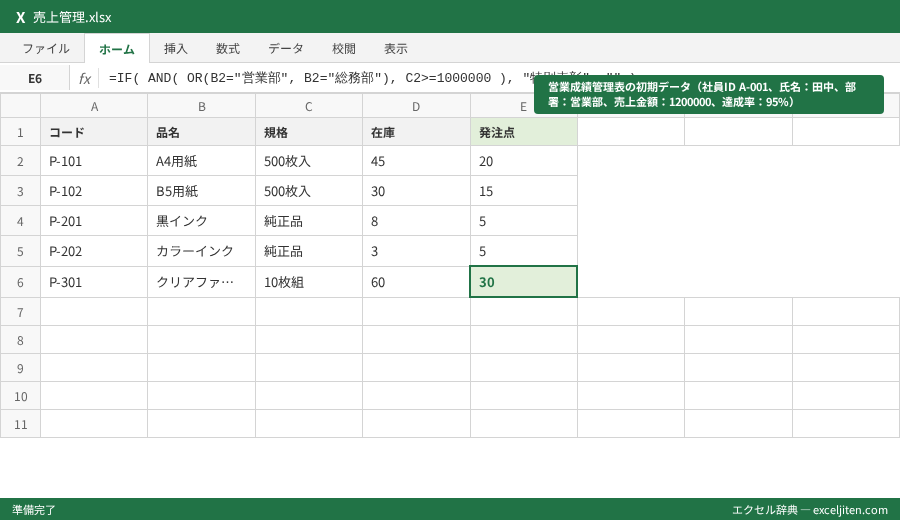
Task: Click the 品名 header cell
Action: 201,133
